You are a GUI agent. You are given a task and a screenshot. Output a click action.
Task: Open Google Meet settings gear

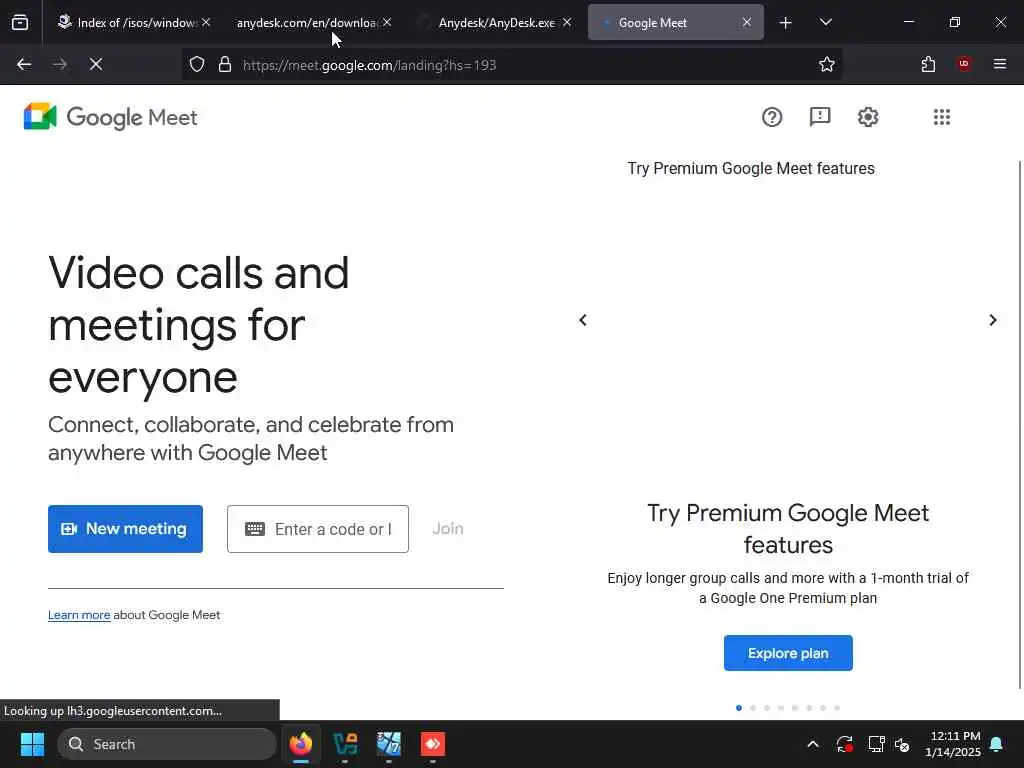[x=868, y=118]
